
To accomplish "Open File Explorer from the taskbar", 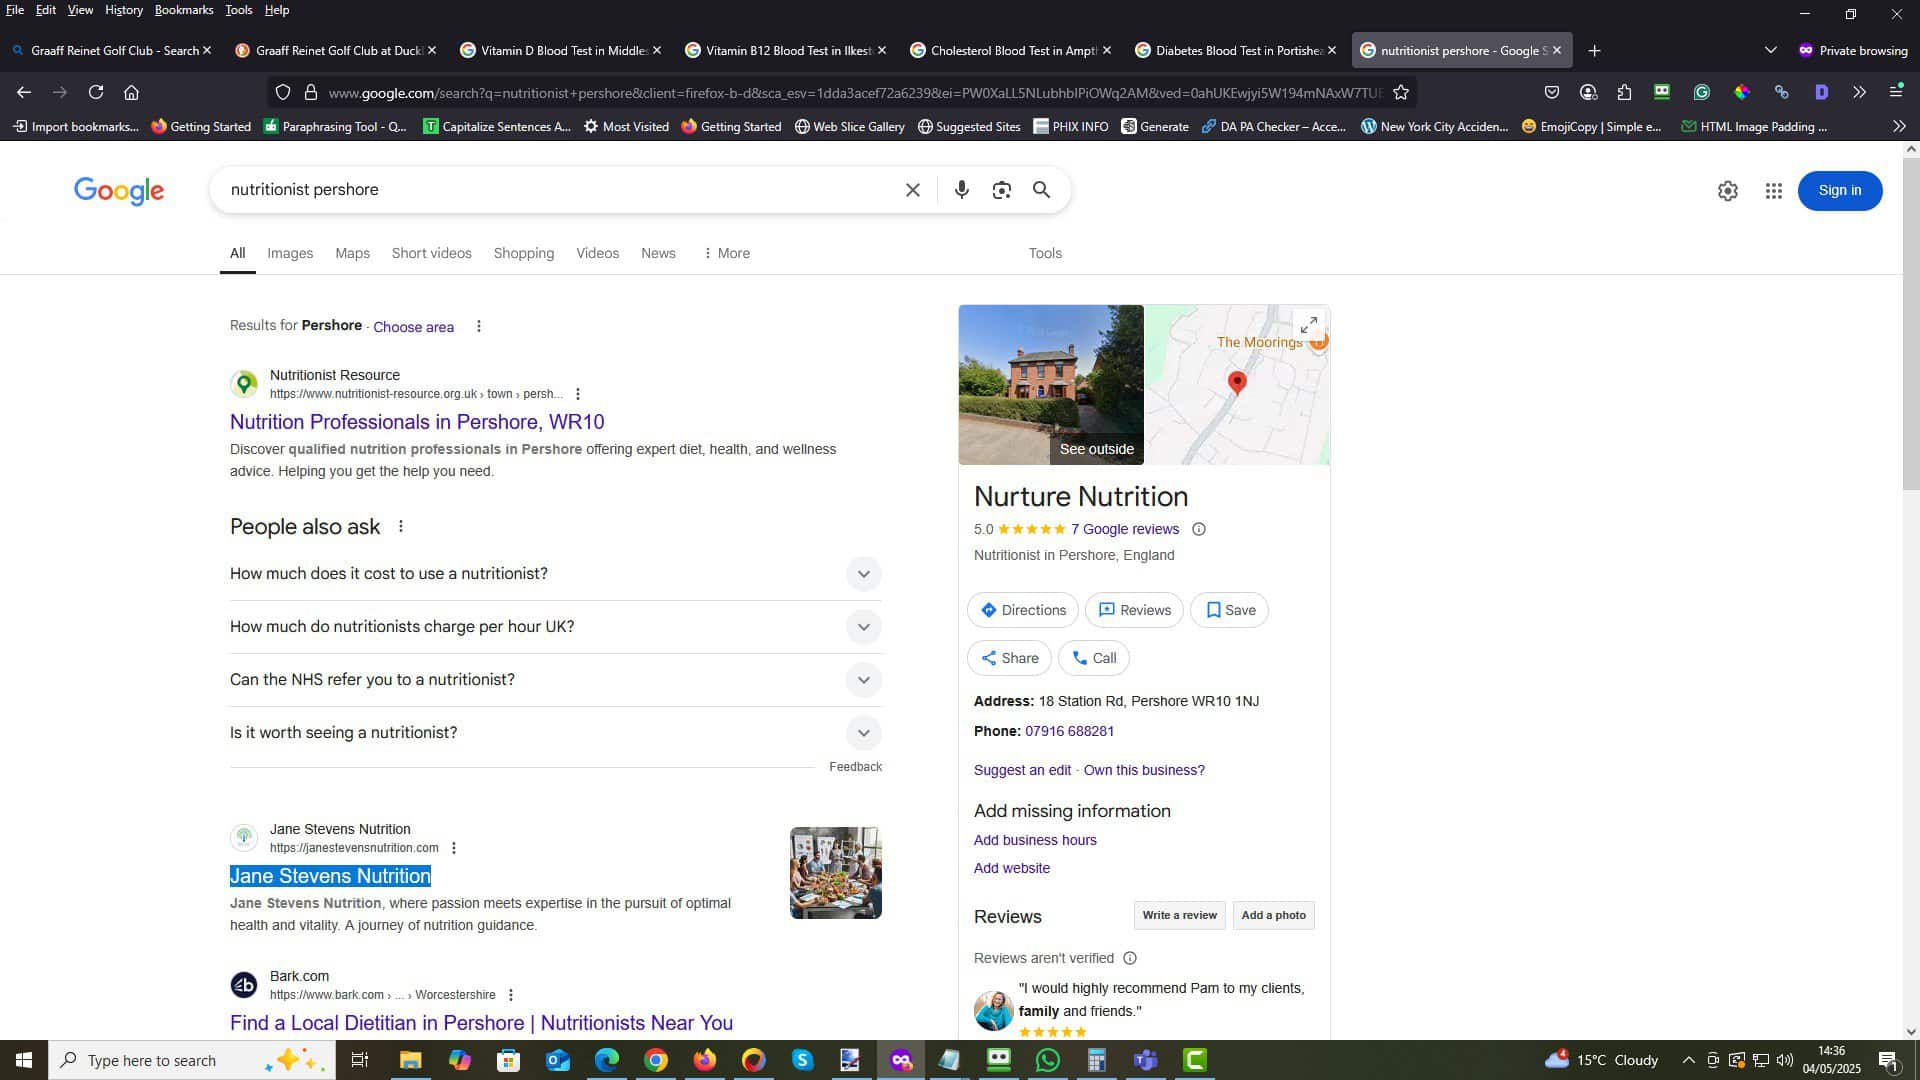I will (x=410, y=1060).
